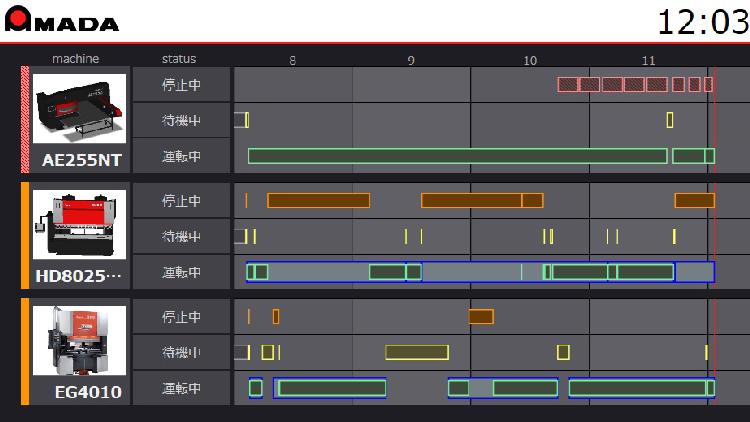The width and height of the screenshot is (750, 422).
Task: Click EG4010 運転中 status label
Action: 181,388
